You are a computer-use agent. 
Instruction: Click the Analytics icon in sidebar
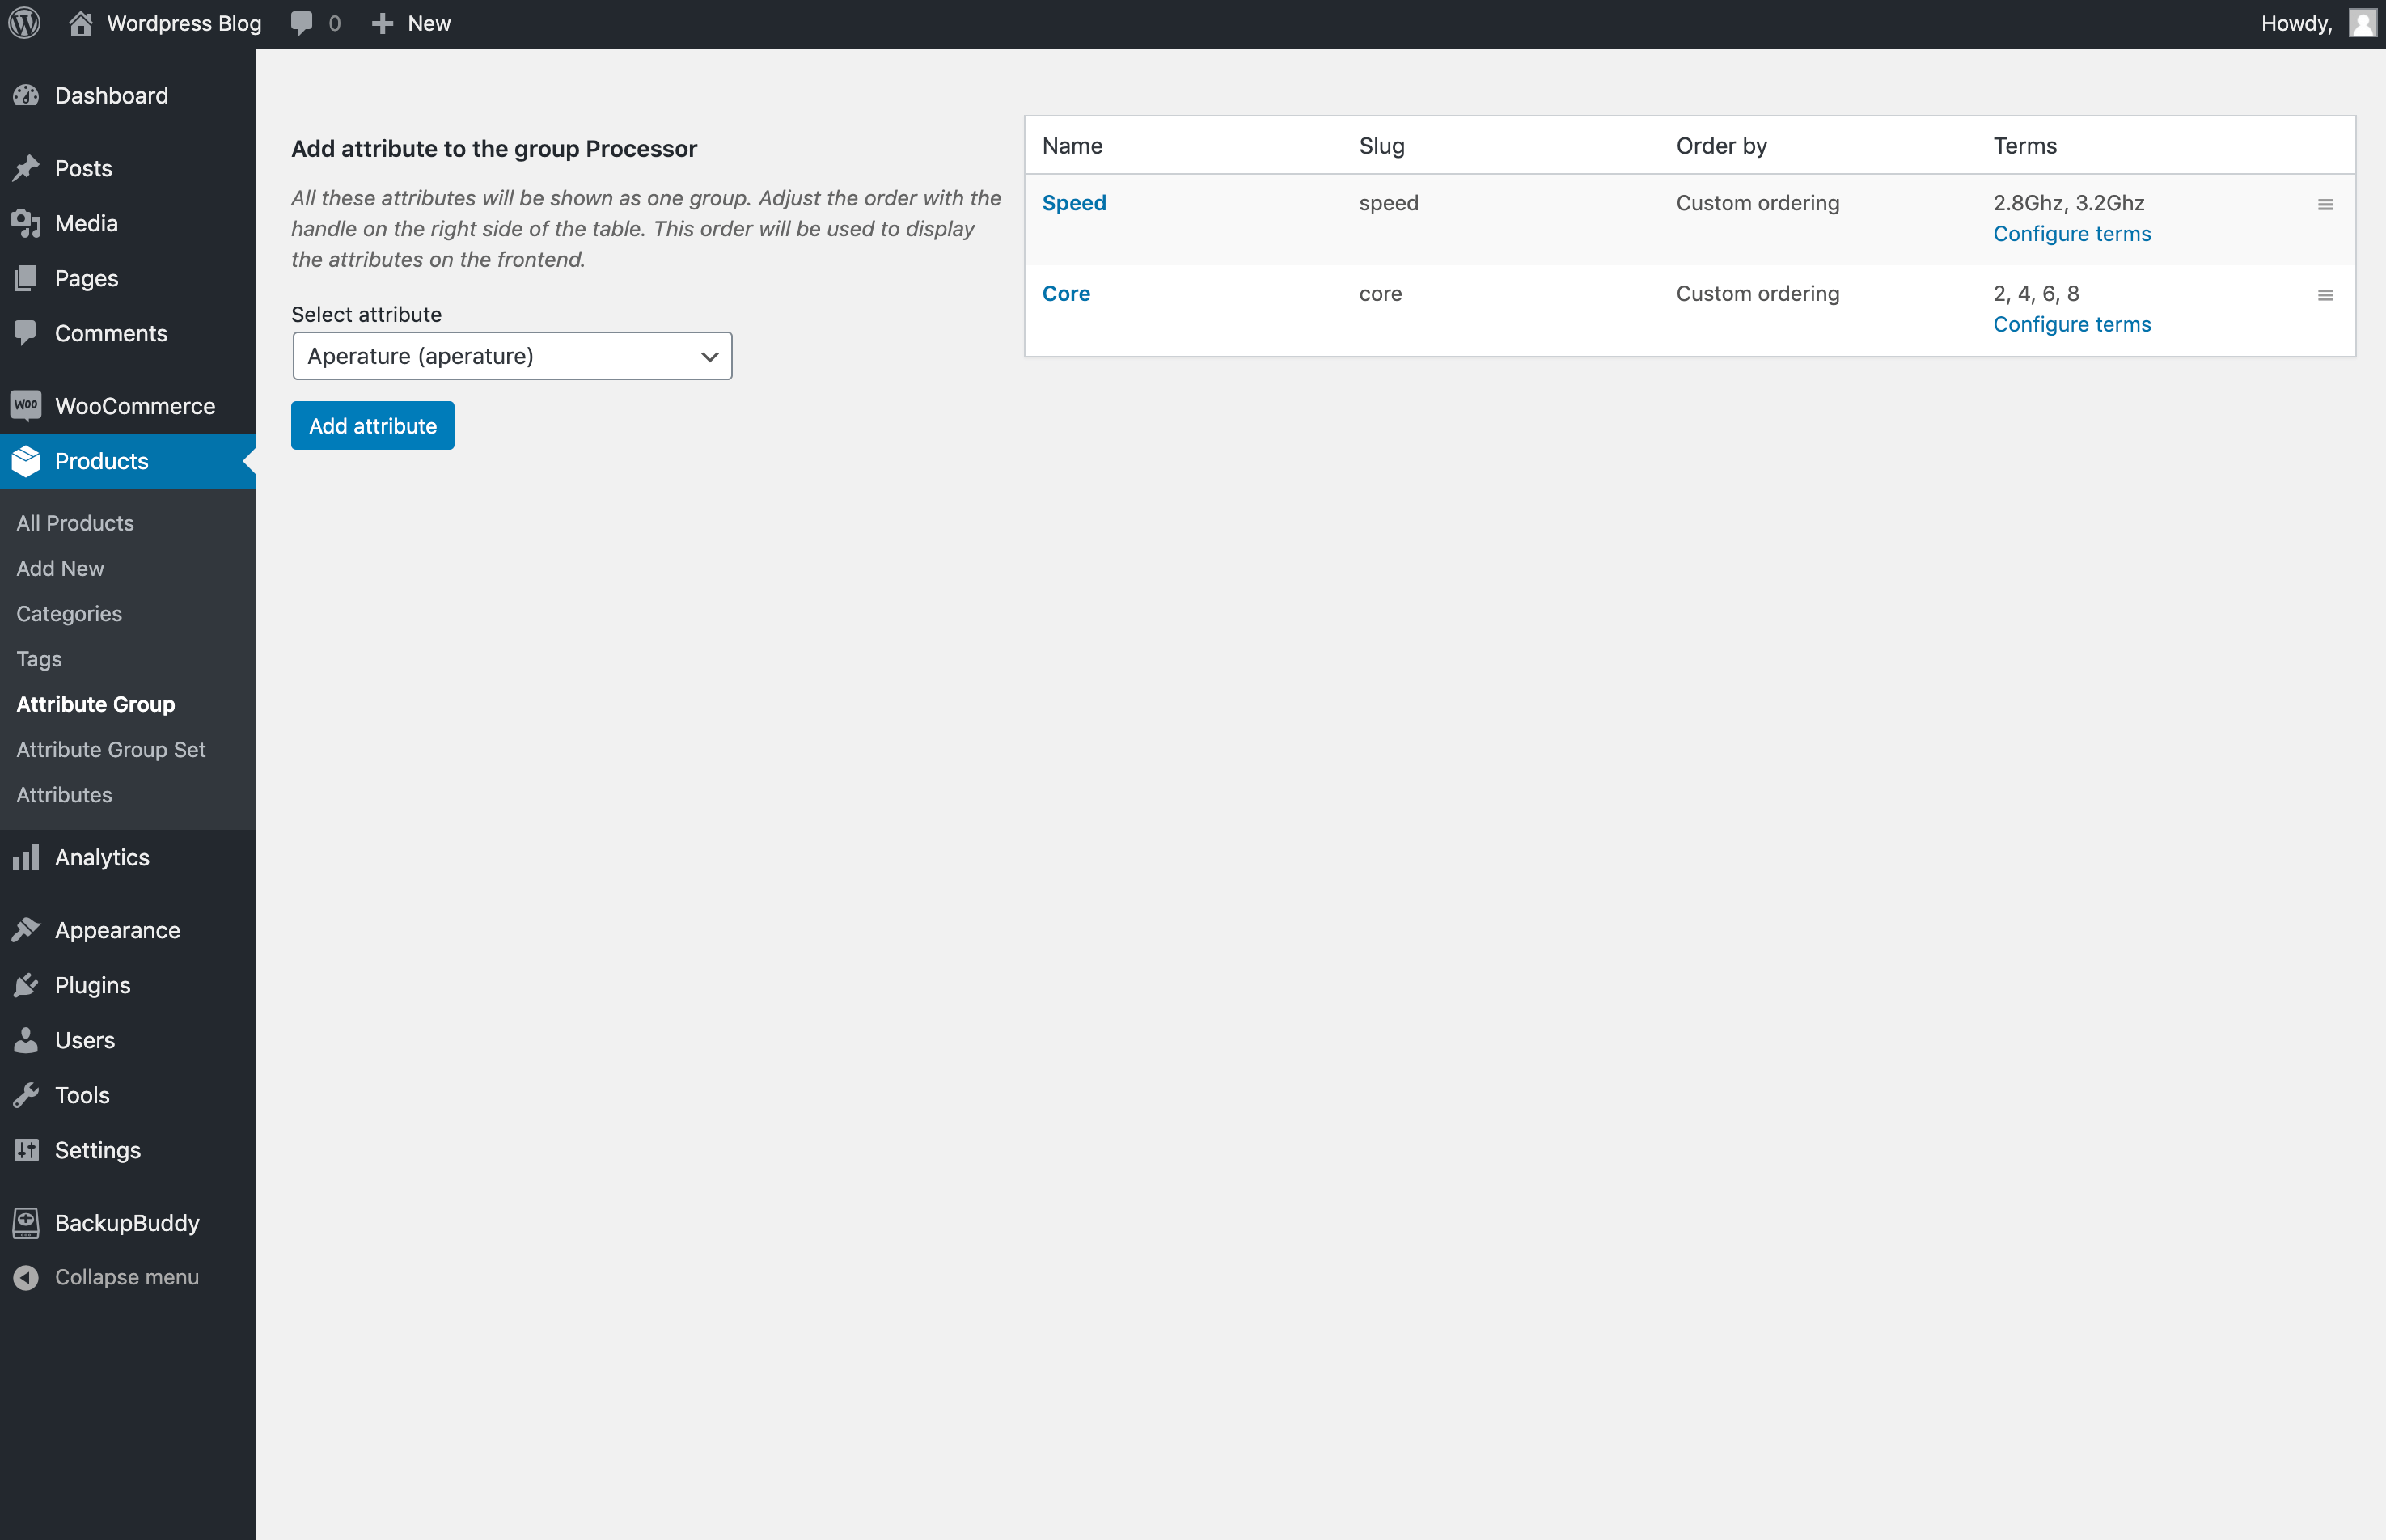26,855
